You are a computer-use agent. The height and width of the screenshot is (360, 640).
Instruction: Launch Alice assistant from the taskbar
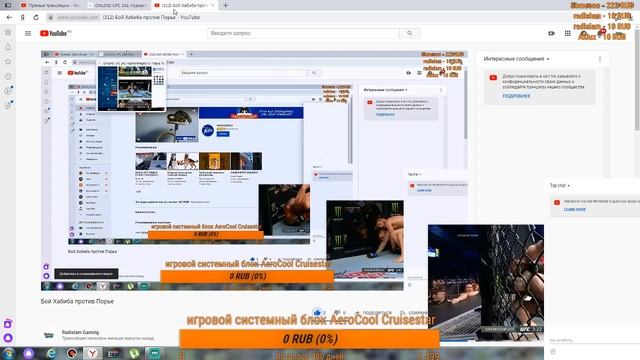pos(29,353)
